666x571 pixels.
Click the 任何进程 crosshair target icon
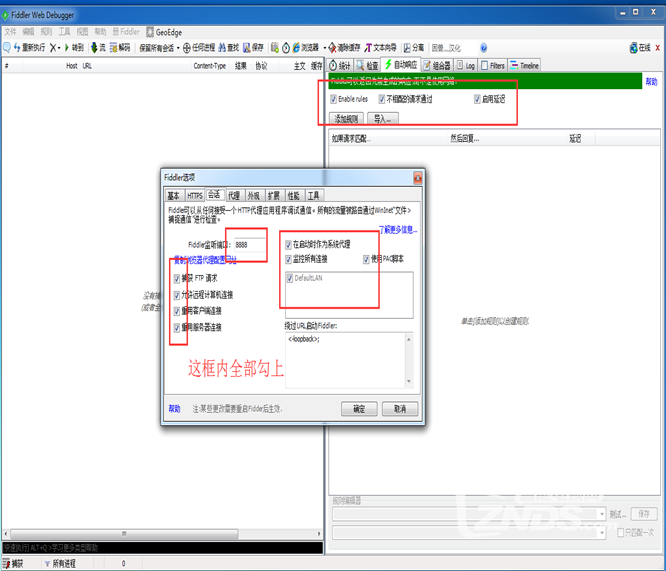[186, 48]
